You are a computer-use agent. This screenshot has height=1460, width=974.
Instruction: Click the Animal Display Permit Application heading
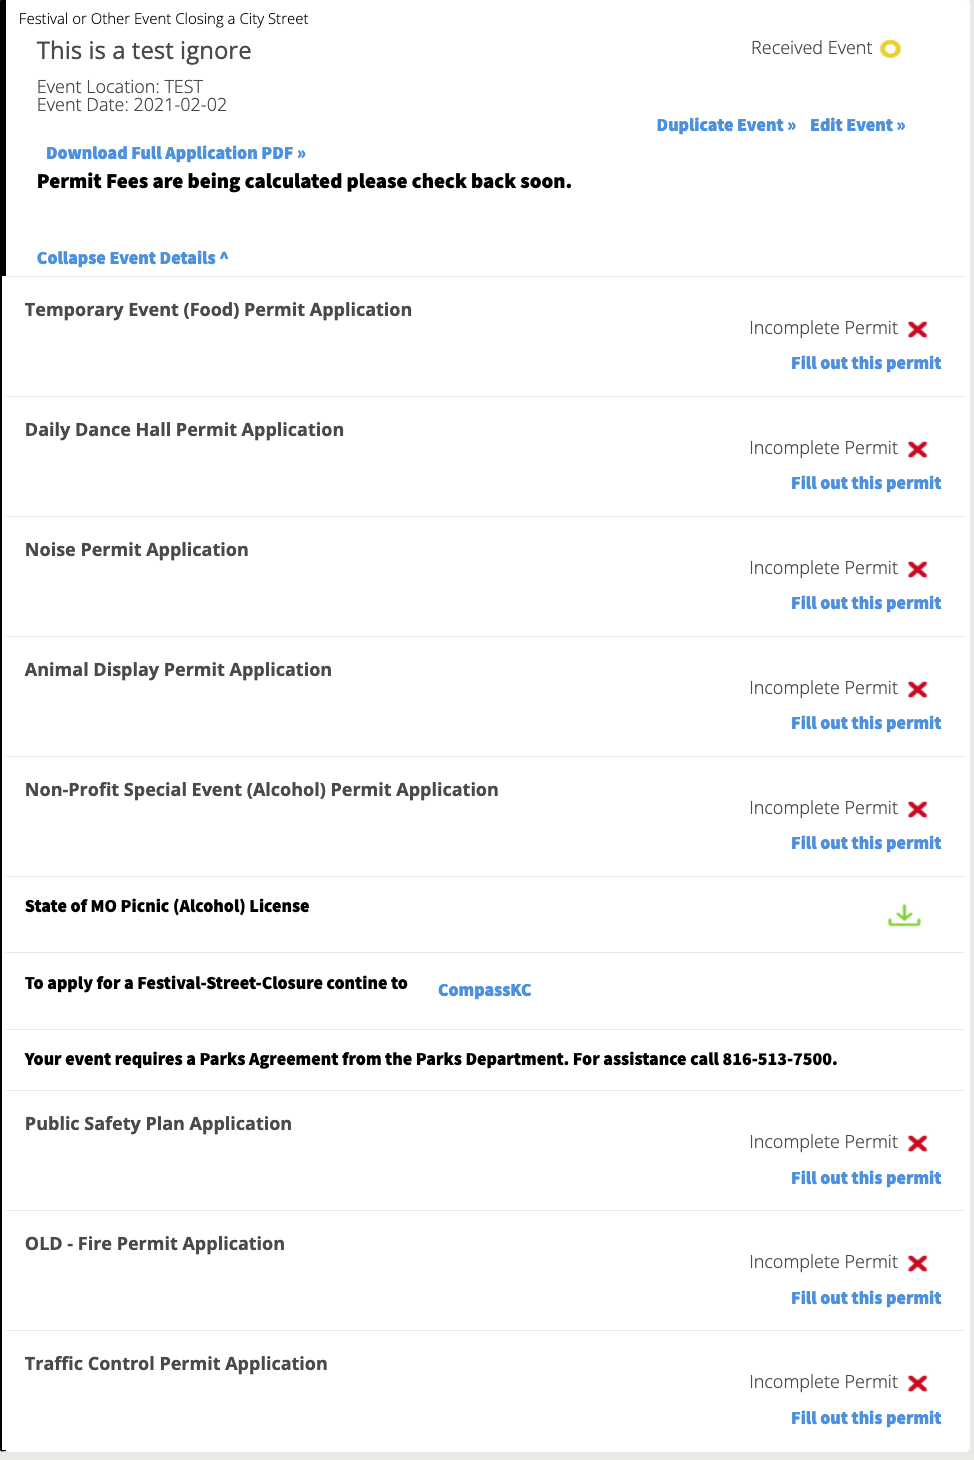tap(178, 670)
